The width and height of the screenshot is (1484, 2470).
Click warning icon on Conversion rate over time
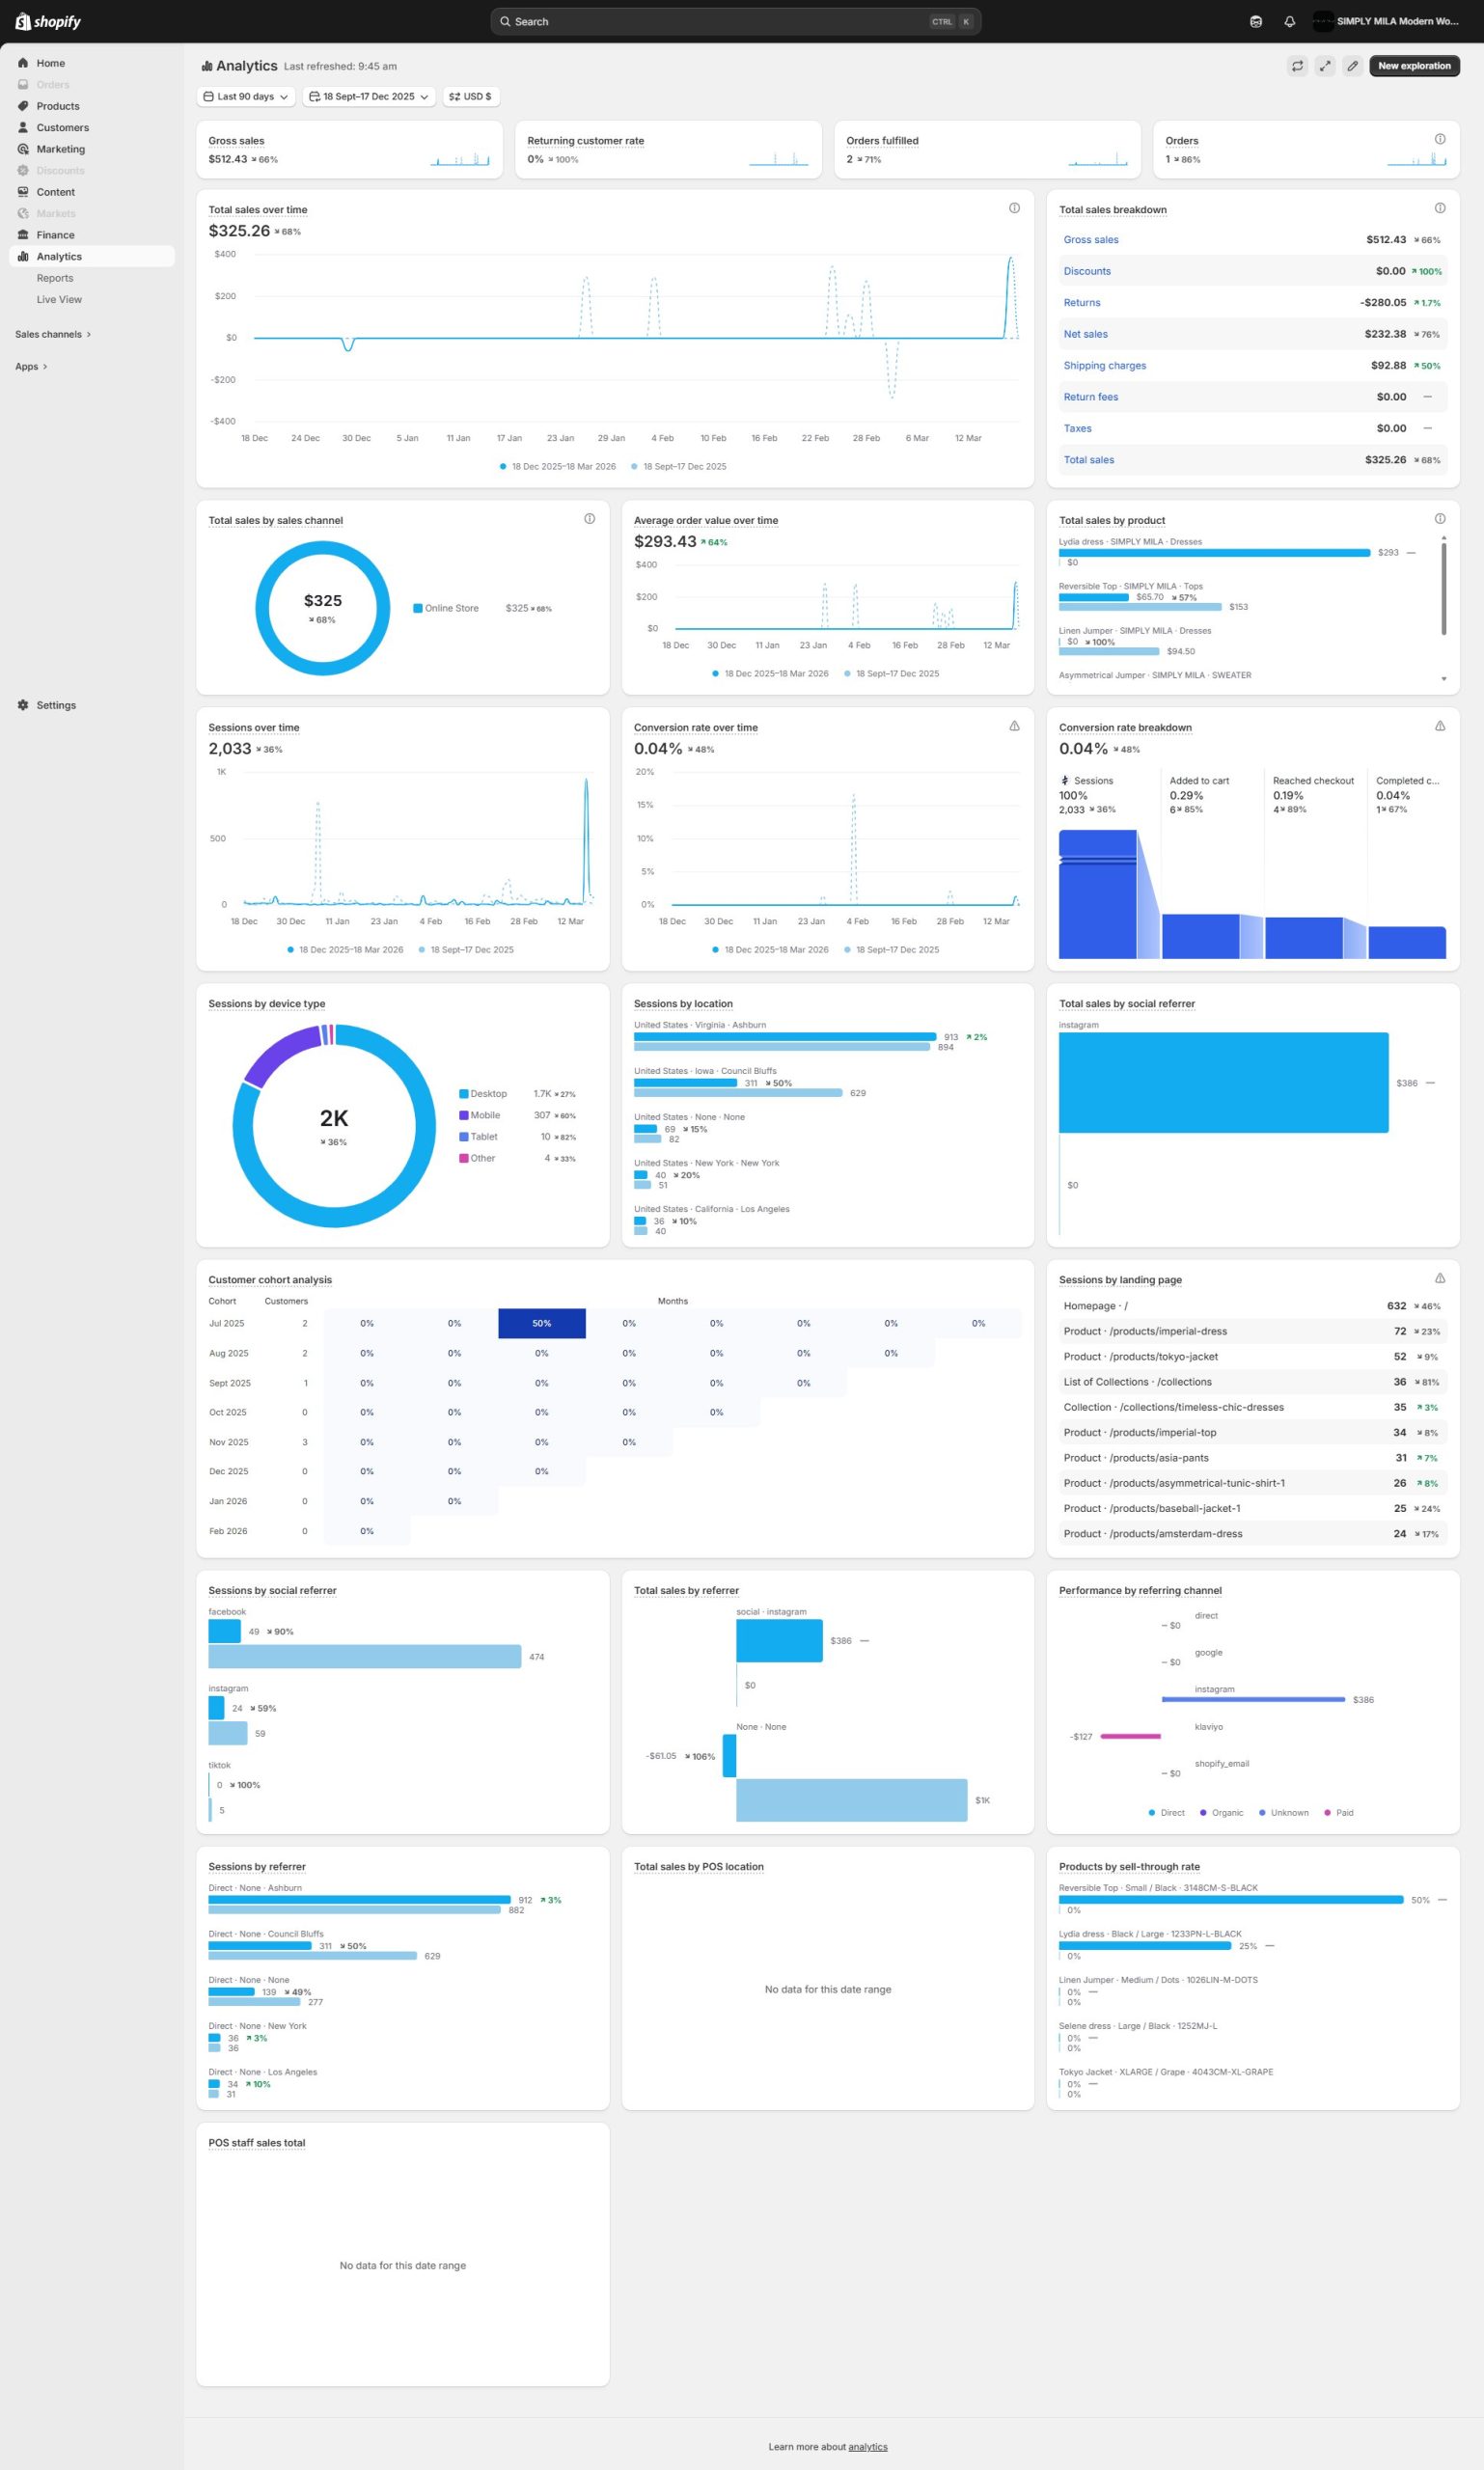tap(1014, 726)
